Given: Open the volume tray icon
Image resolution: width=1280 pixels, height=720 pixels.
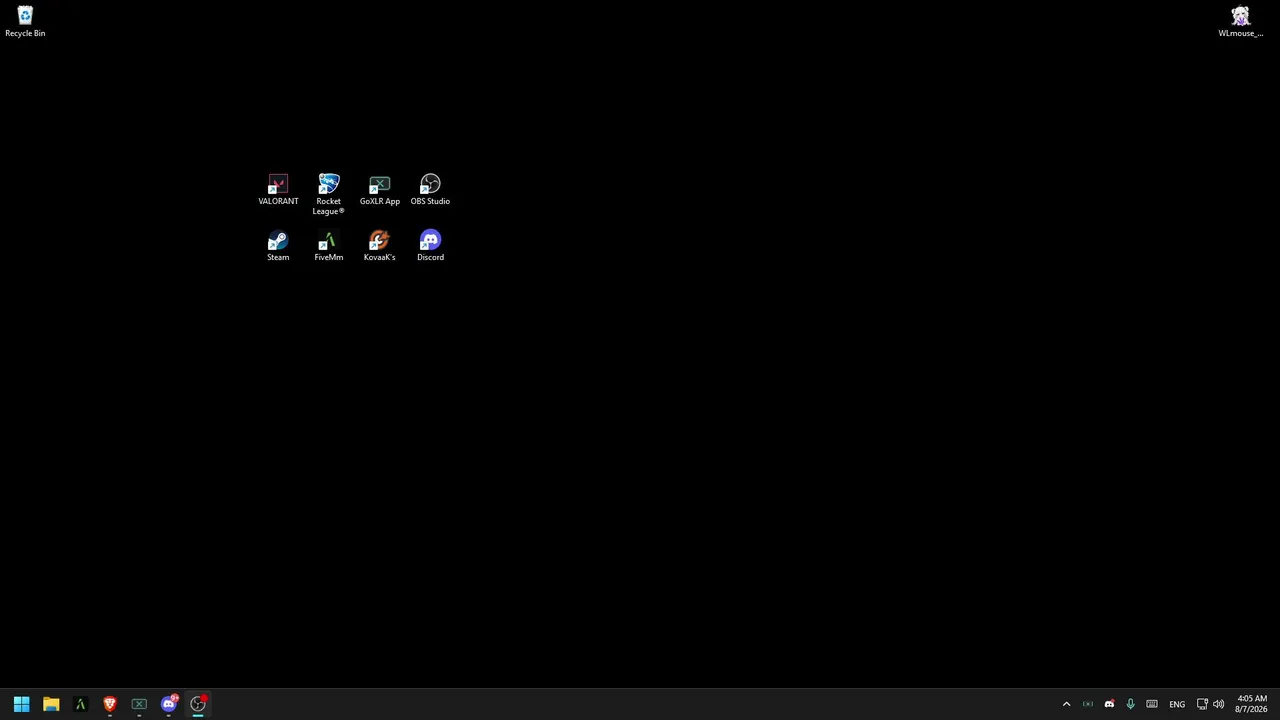Looking at the screenshot, I should coord(1218,704).
